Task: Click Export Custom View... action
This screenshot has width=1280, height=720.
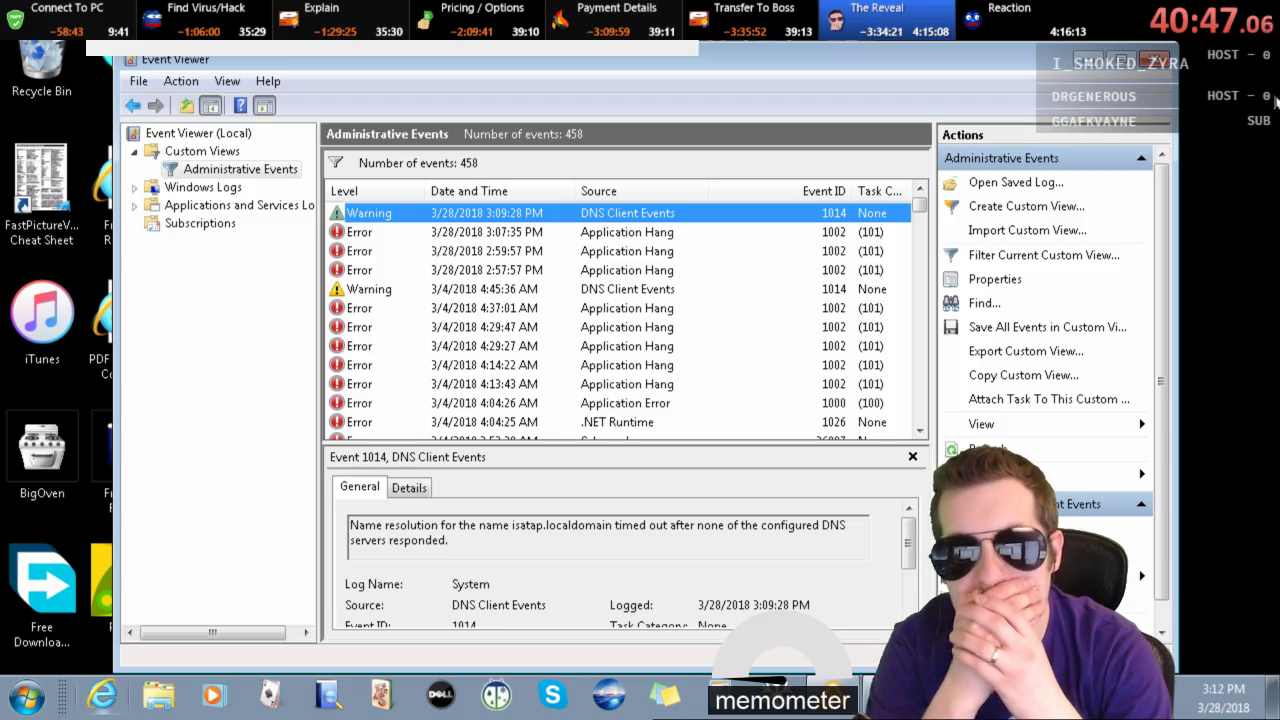Action: click(x=1026, y=351)
